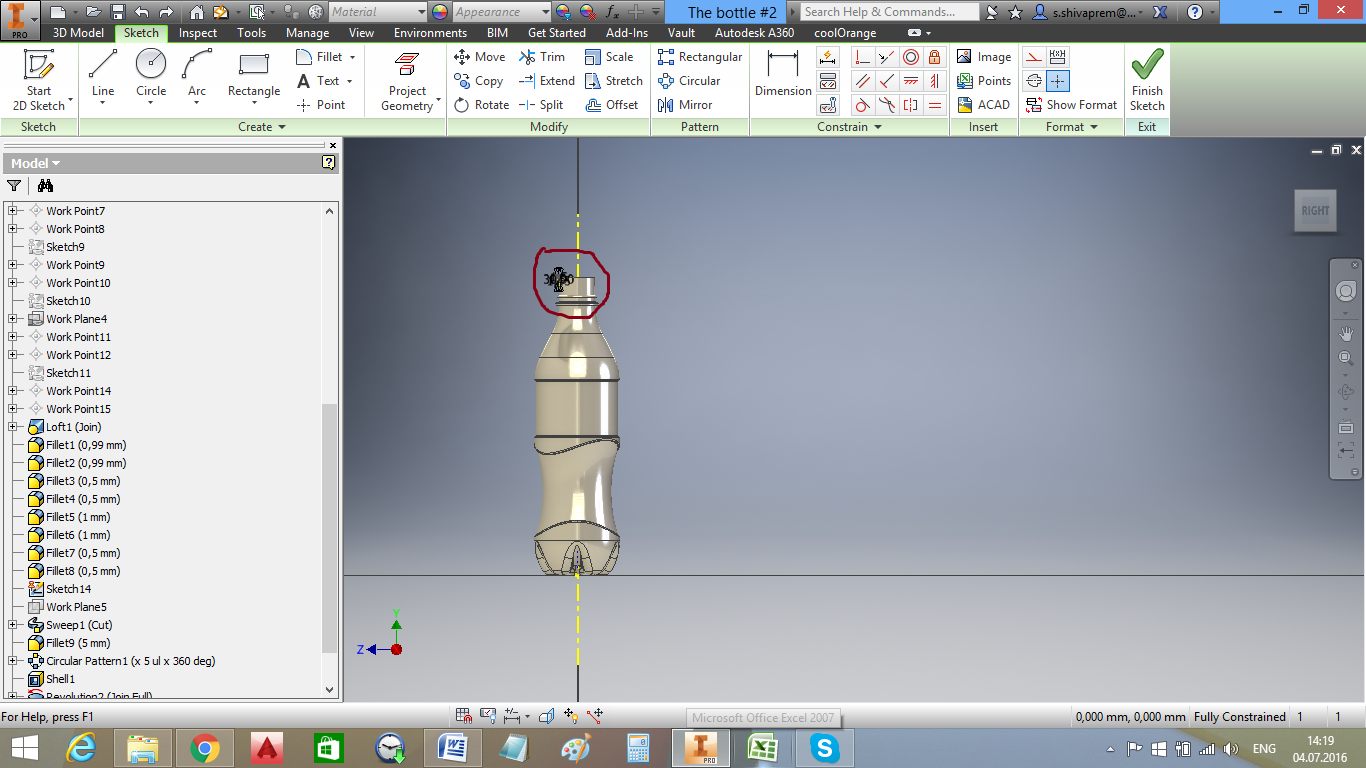The image size is (1366, 768).
Task: Click the Pan hand icon in navigation bar
Action: point(1345,333)
